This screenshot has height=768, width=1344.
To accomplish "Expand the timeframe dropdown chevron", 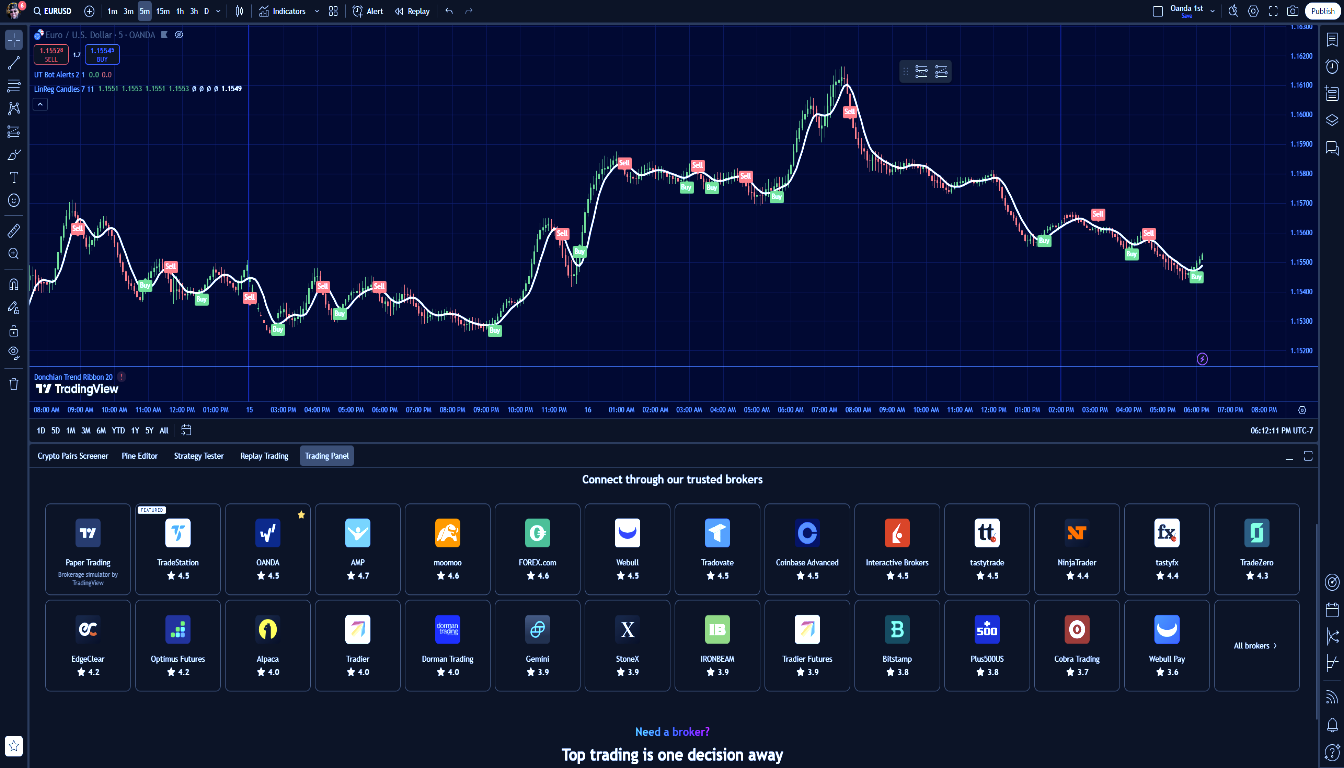I will (x=220, y=11).
